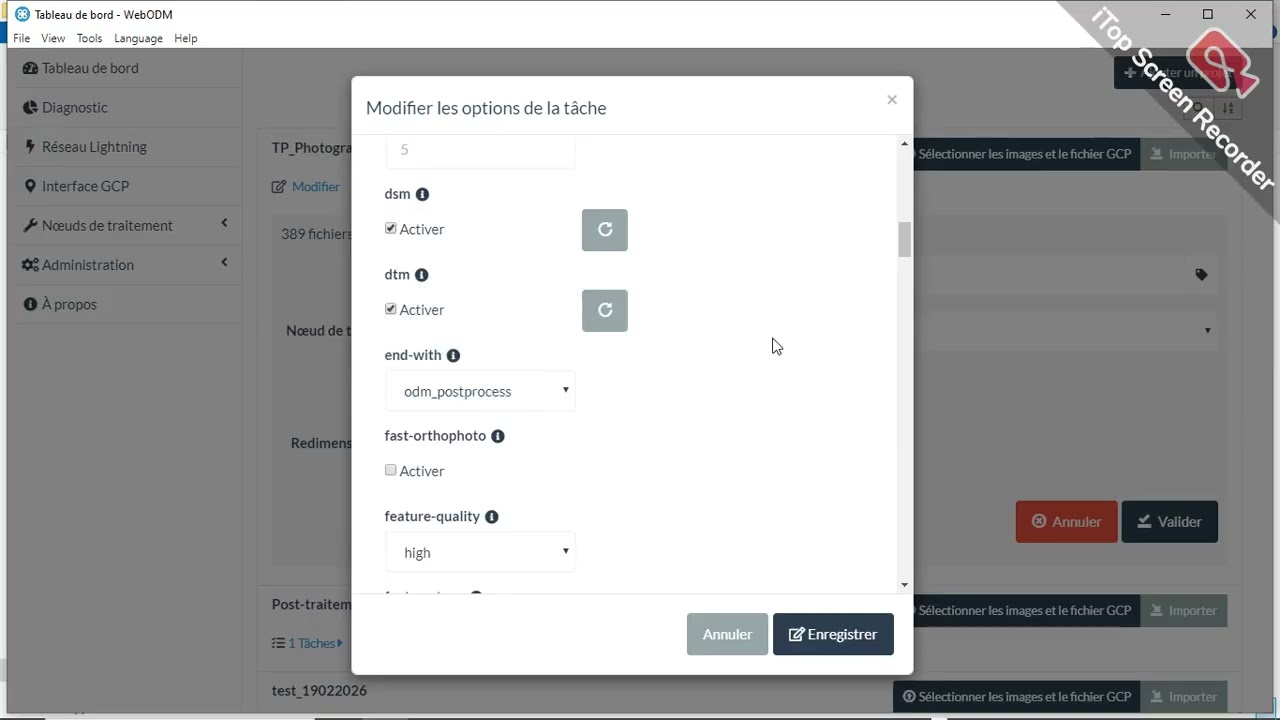Screen dimensions: 1280x720
Task: Click the WebODM app icon in title bar
Action: [22, 14]
